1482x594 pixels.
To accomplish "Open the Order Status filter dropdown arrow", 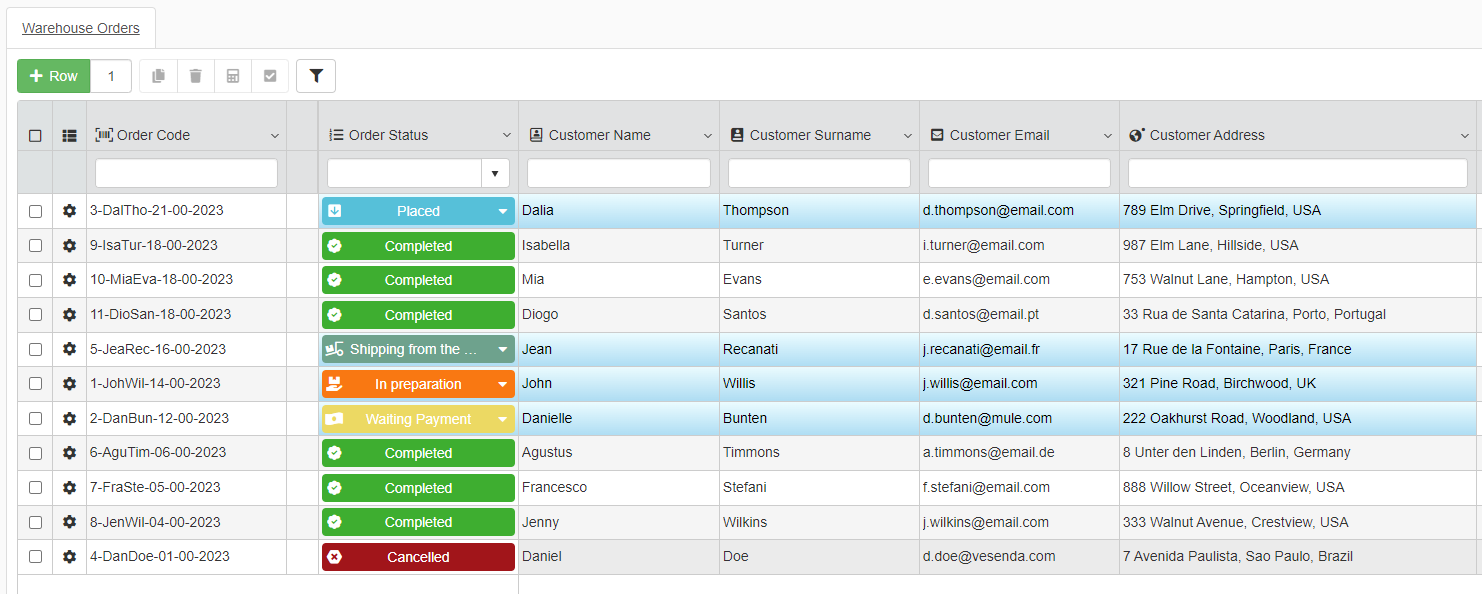I will point(495,174).
